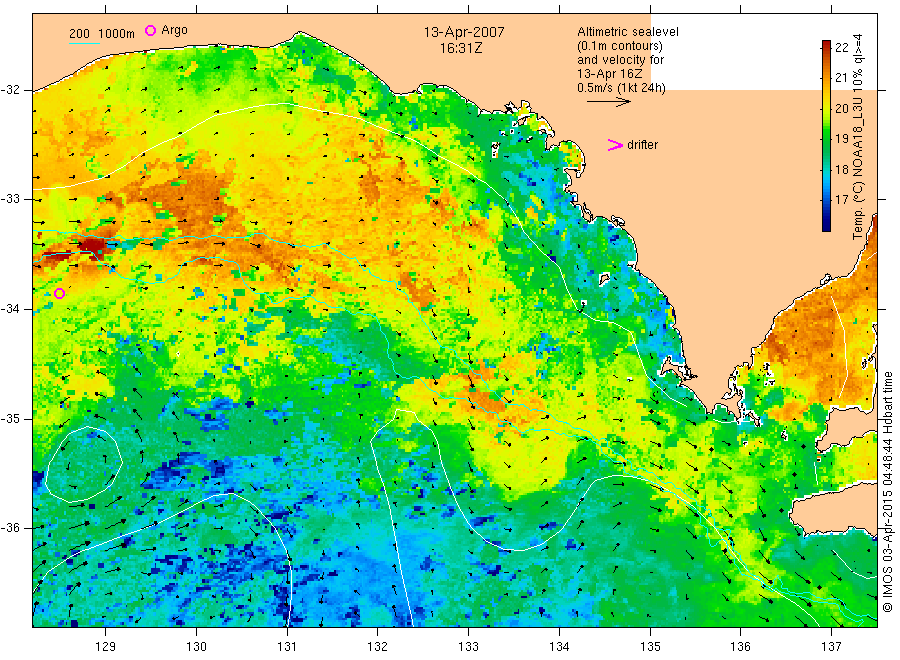
Task: Click the longitude label 132
Action: (x=378, y=647)
